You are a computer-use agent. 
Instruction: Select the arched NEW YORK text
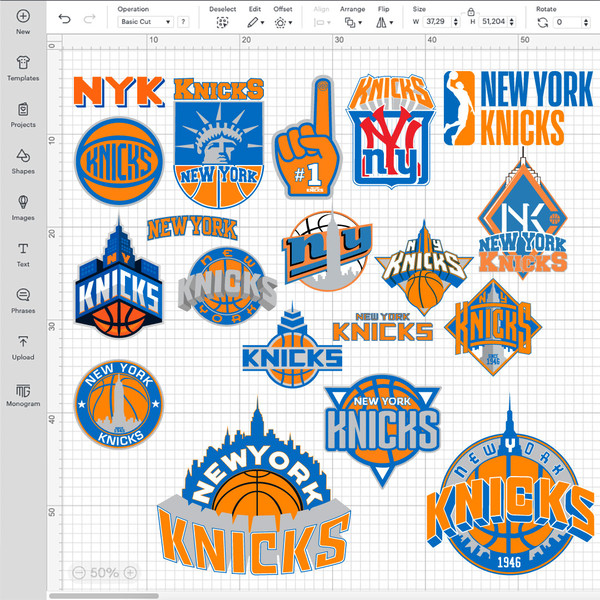tap(192, 228)
